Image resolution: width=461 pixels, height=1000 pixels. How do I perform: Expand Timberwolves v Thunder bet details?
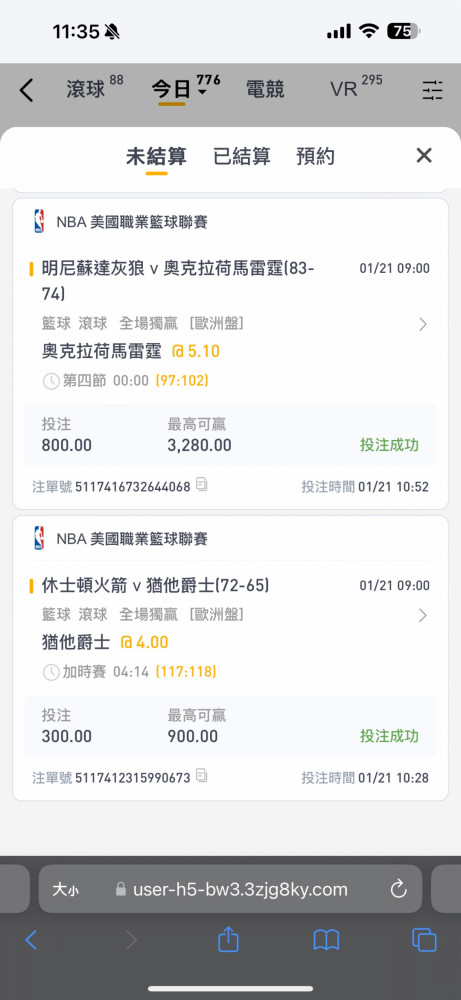click(422, 325)
